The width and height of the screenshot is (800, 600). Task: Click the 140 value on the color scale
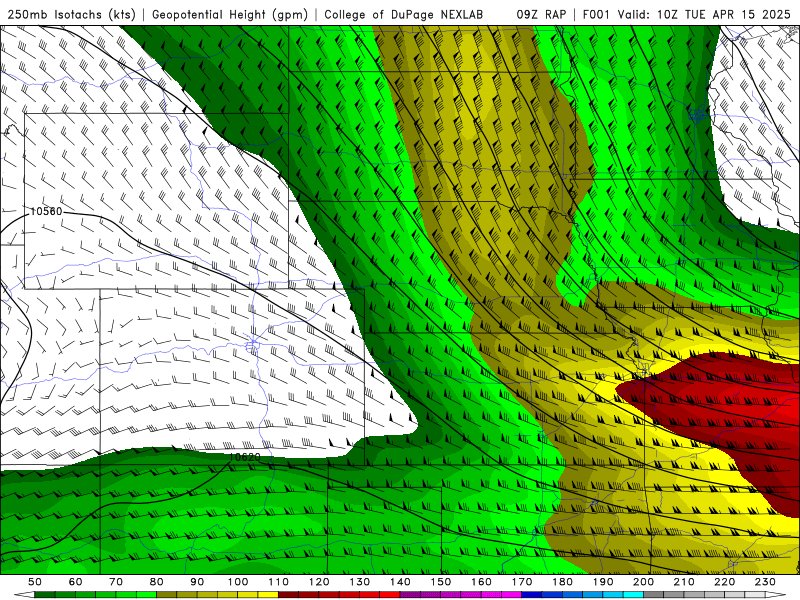400,582
